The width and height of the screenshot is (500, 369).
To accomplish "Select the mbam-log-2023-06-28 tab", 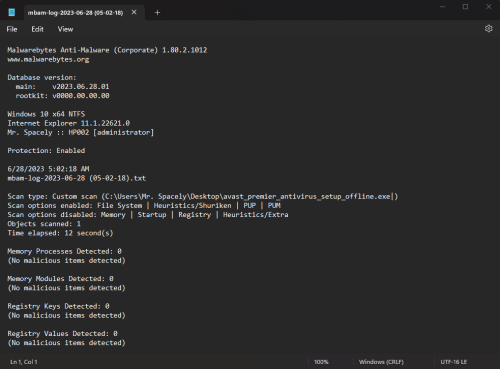I will pos(75,13).
